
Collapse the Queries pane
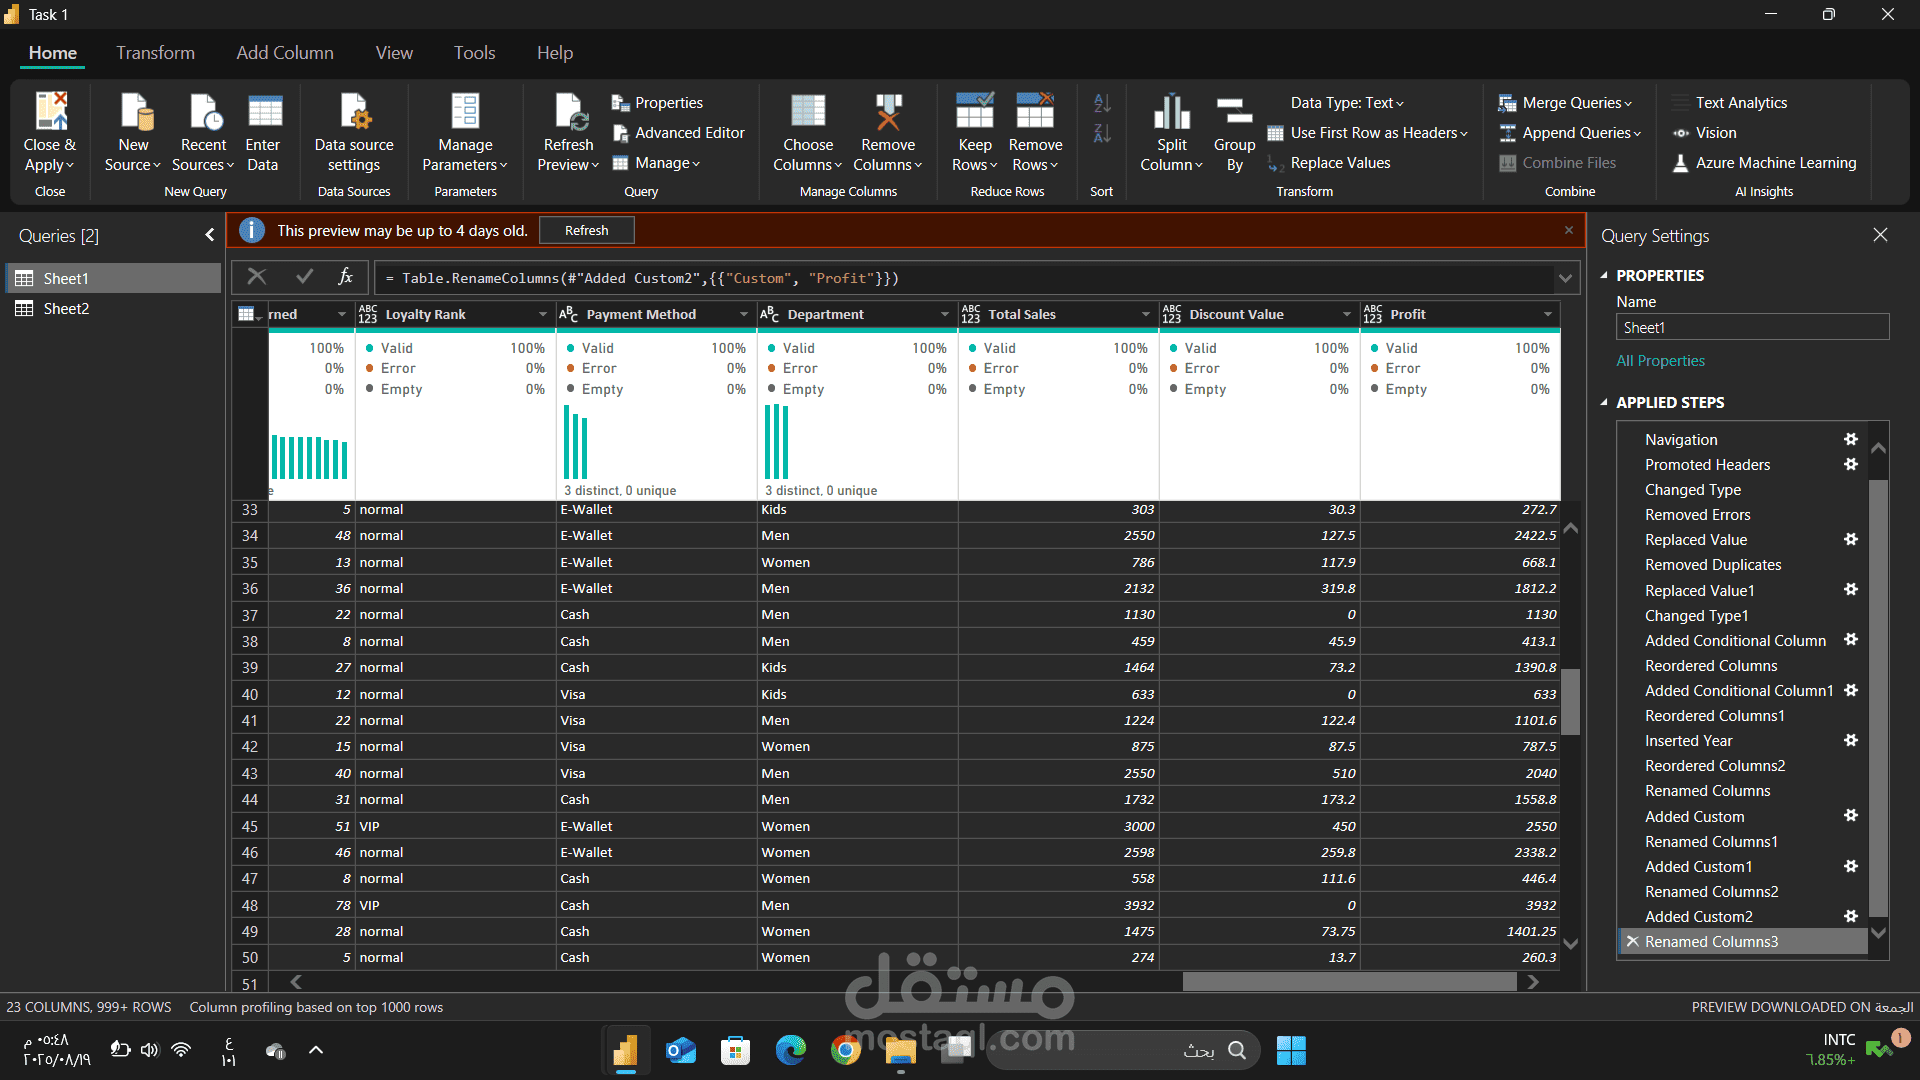coord(209,235)
